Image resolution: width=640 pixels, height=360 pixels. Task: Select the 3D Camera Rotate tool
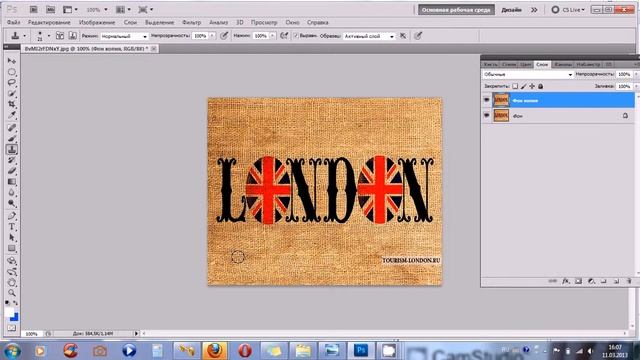[x=11, y=272]
